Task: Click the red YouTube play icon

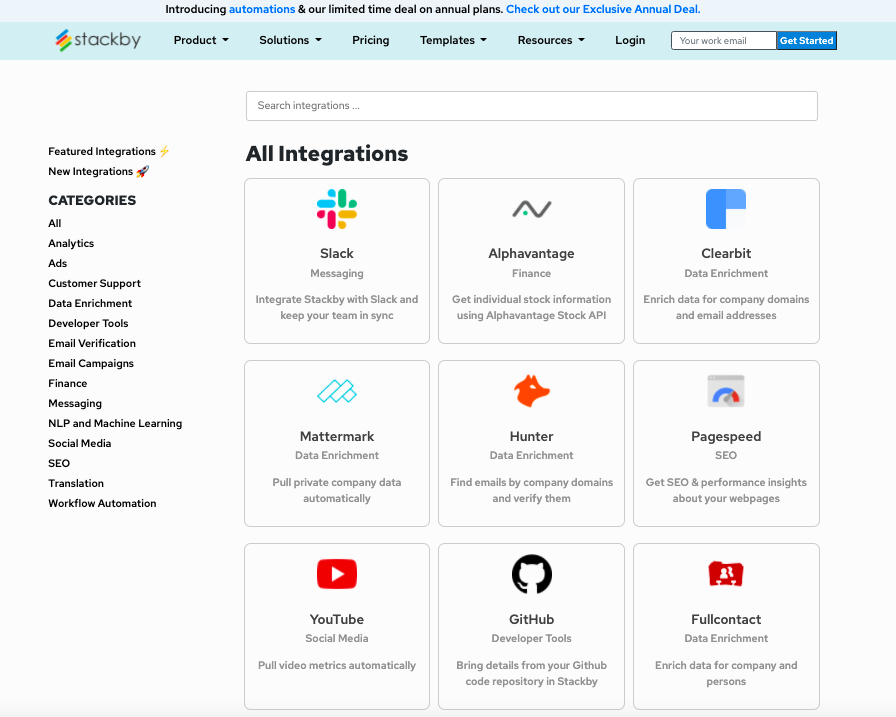Action: (337, 574)
